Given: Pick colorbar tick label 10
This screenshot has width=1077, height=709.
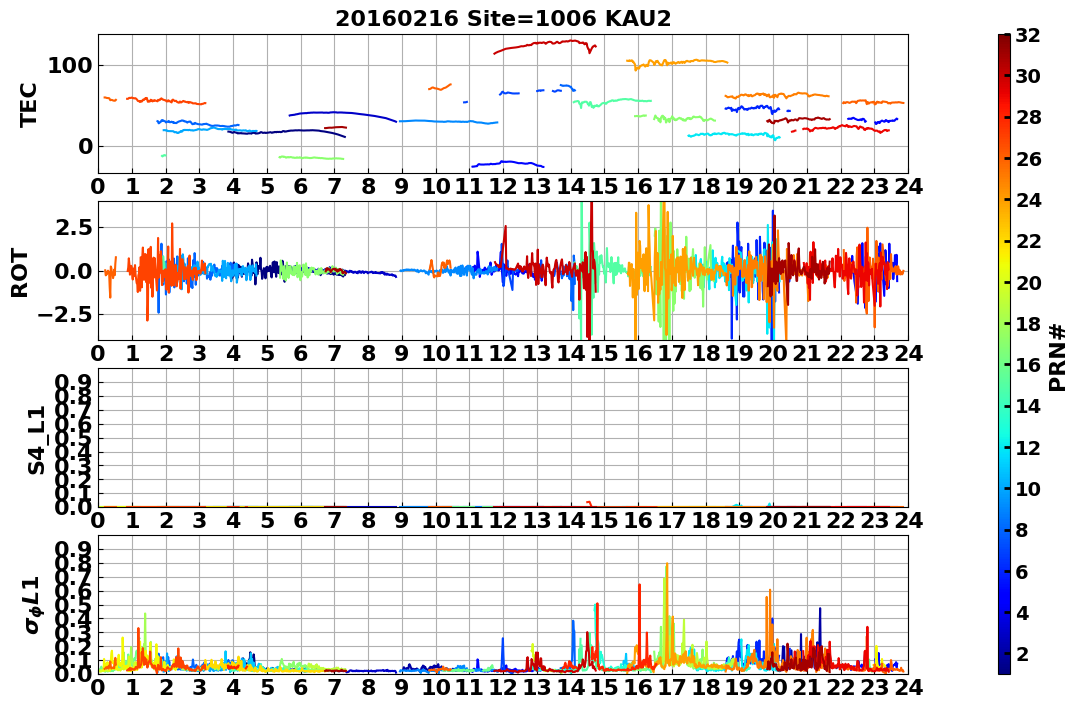Looking at the screenshot, I should (x=1028, y=488).
